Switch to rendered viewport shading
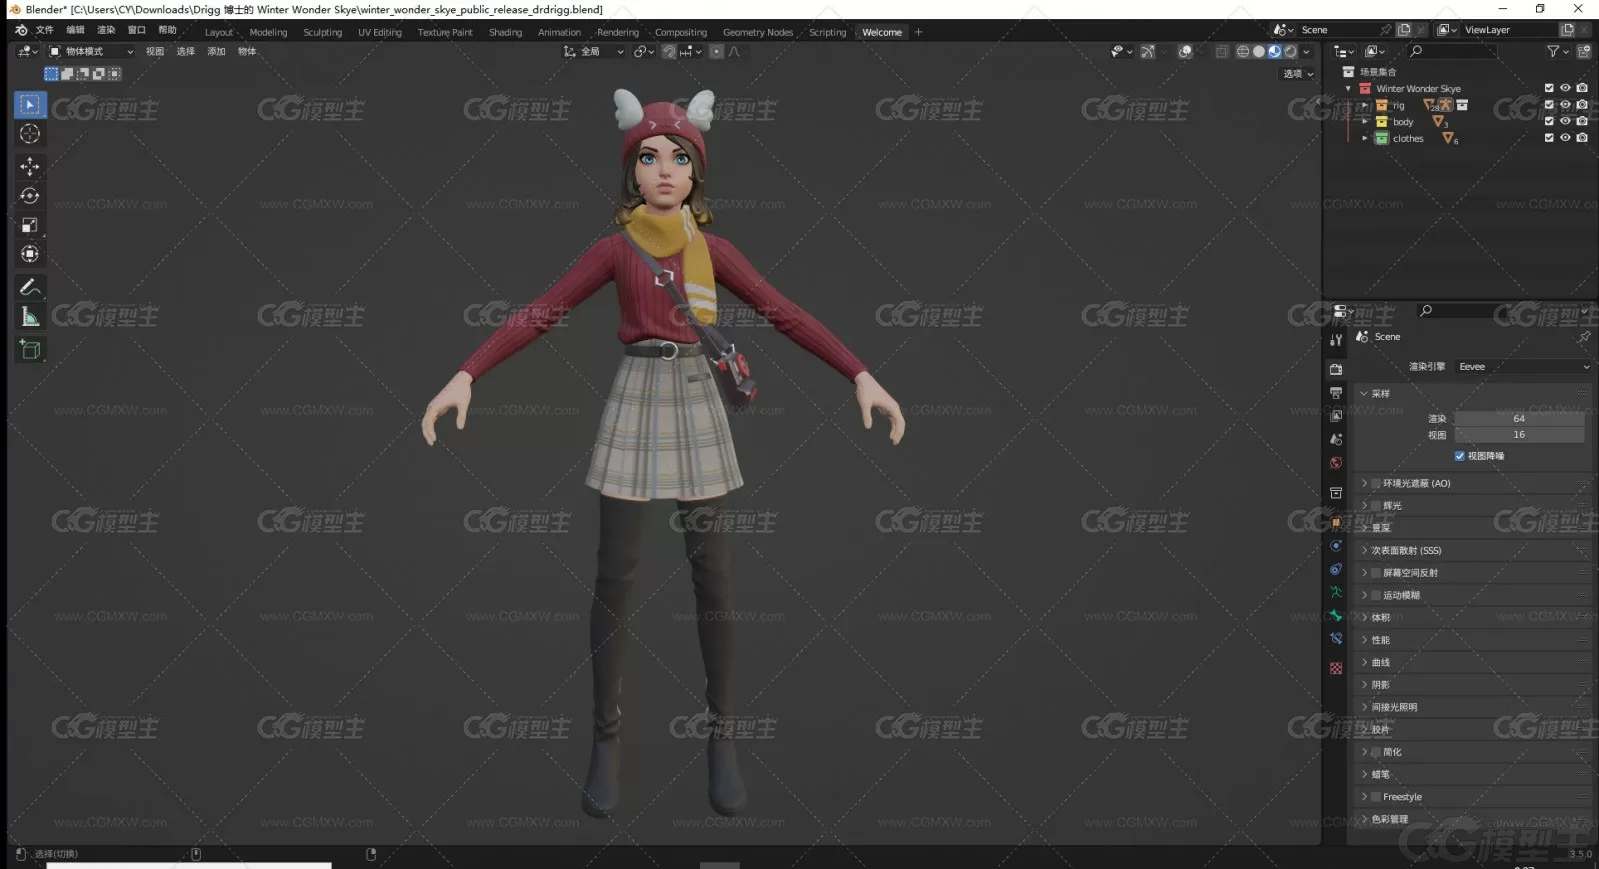This screenshot has width=1599, height=869. [1291, 52]
